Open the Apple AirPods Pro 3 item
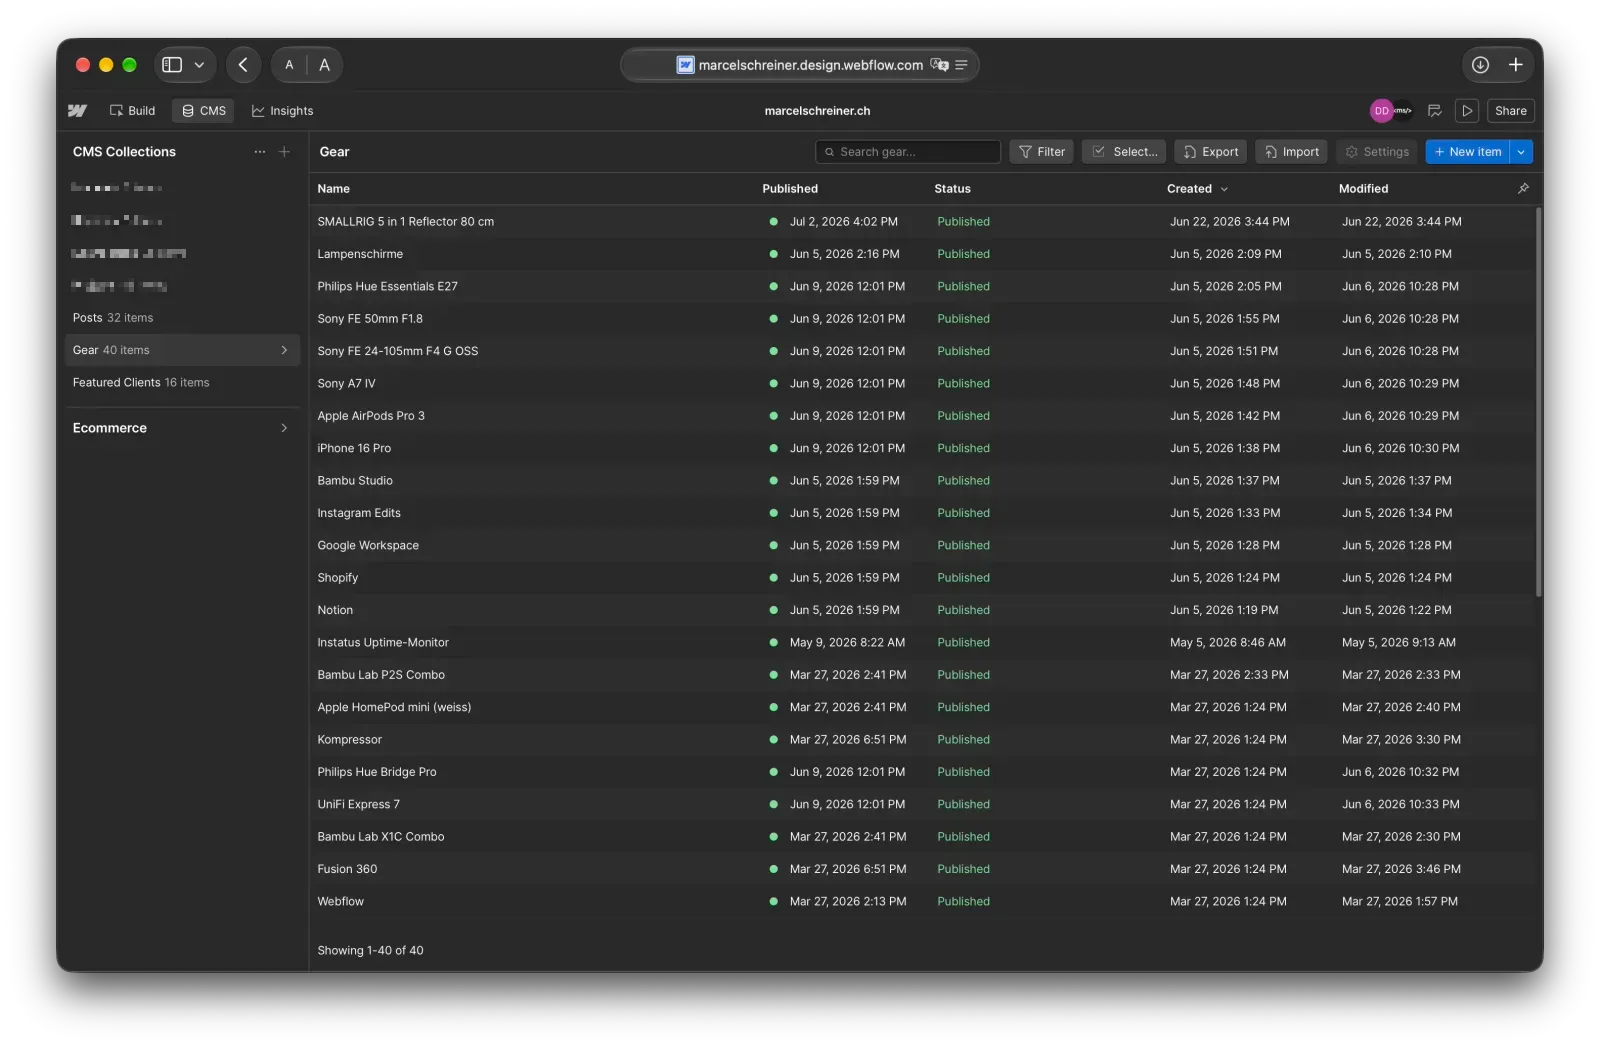The width and height of the screenshot is (1600, 1047). click(x=371, y=416)
